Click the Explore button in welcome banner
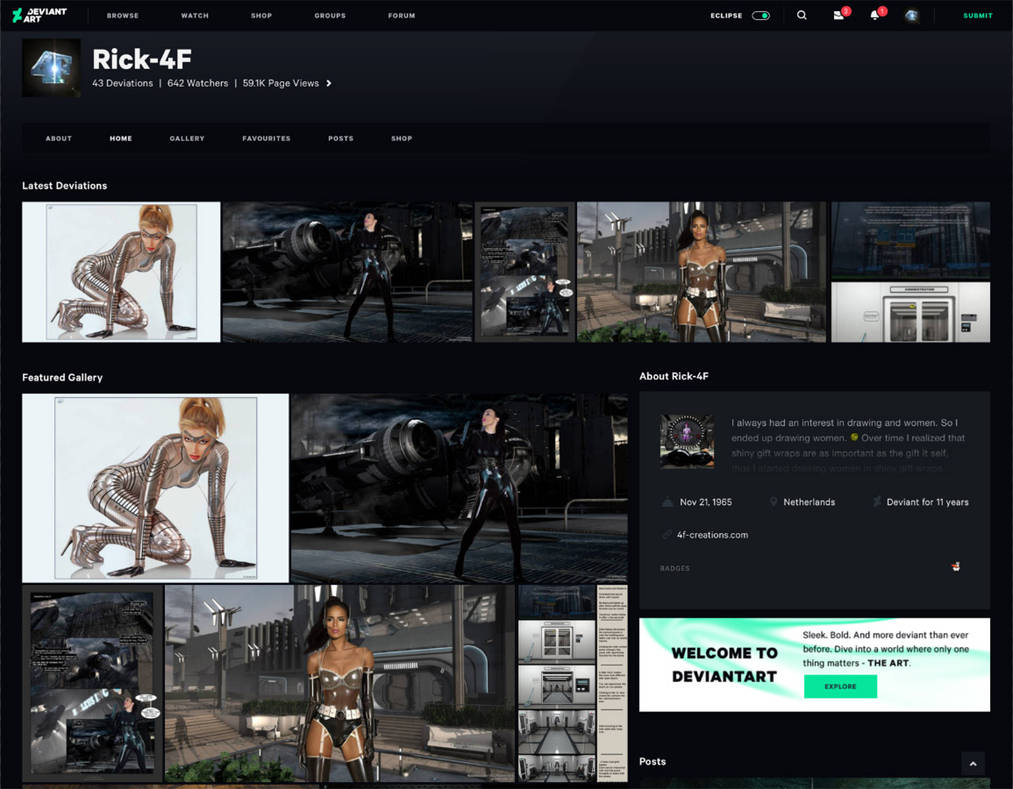This screenshot has width=1013, height=789. point(840,686)
